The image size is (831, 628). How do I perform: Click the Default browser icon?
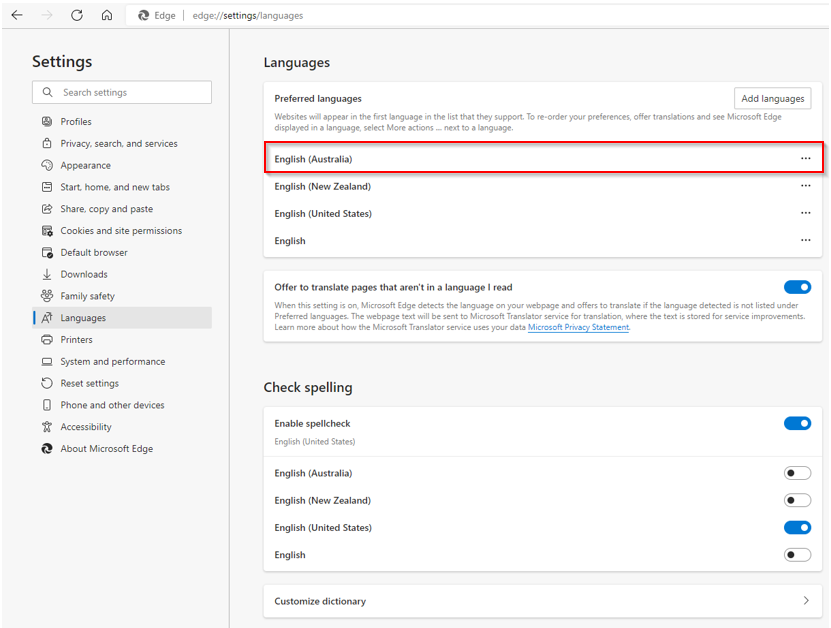click(x=47, y=252)
